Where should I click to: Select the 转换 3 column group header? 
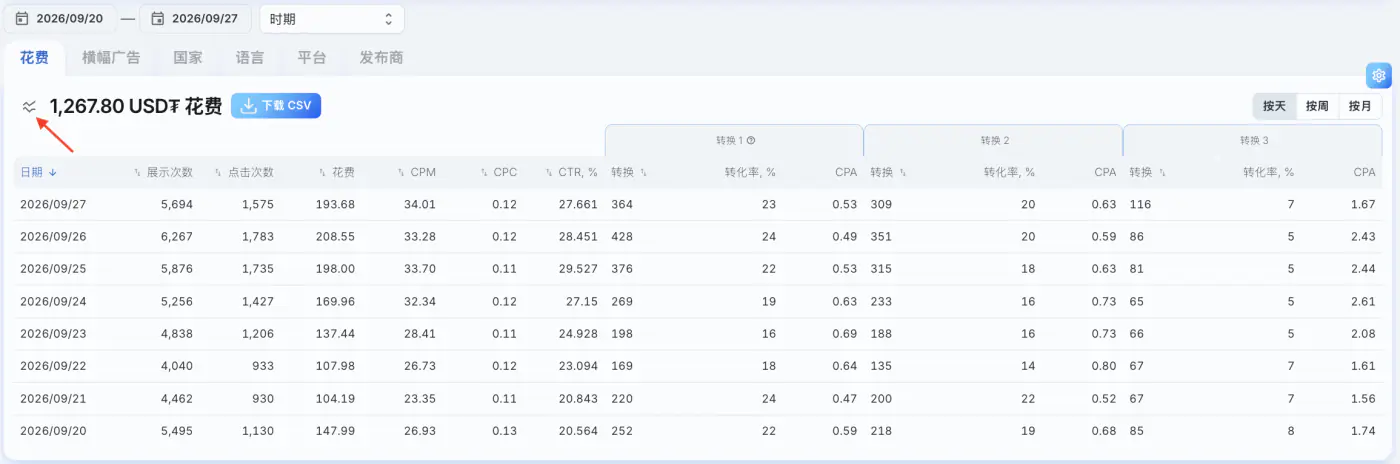[x=1254, y=141]
